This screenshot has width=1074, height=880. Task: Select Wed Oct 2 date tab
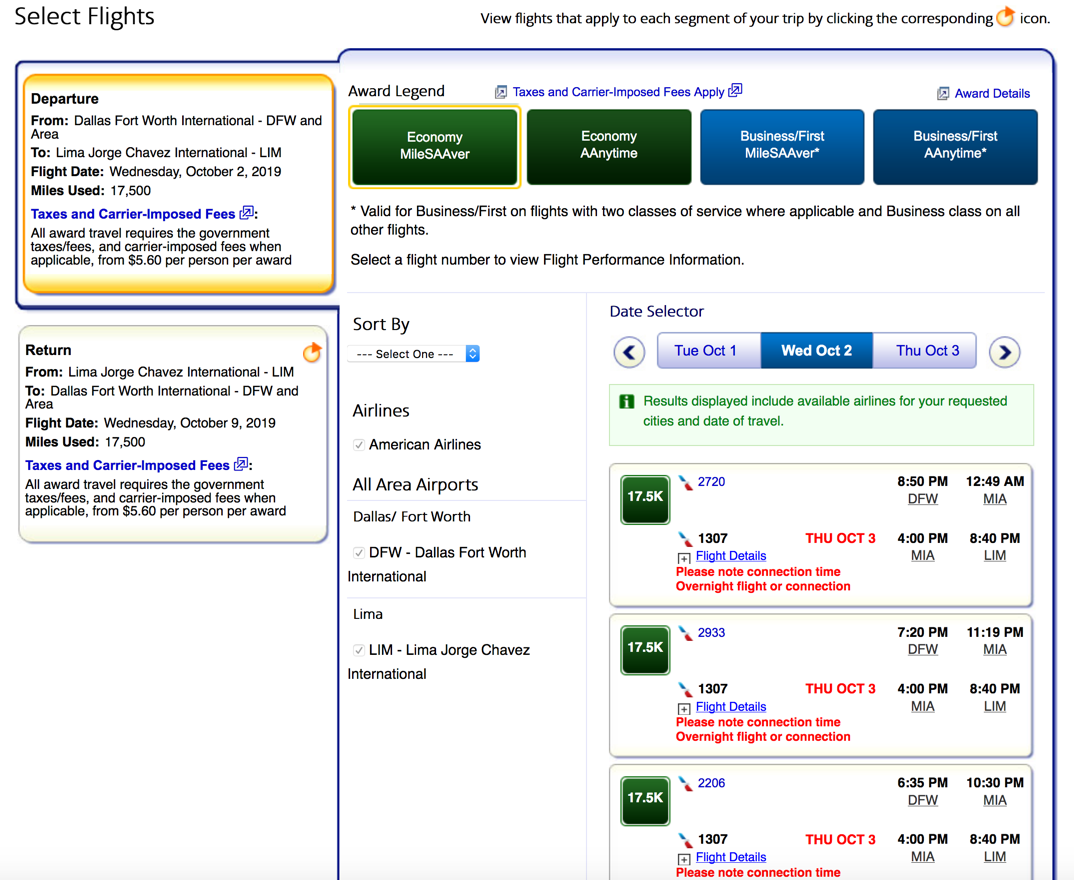(x=816, y=351)
